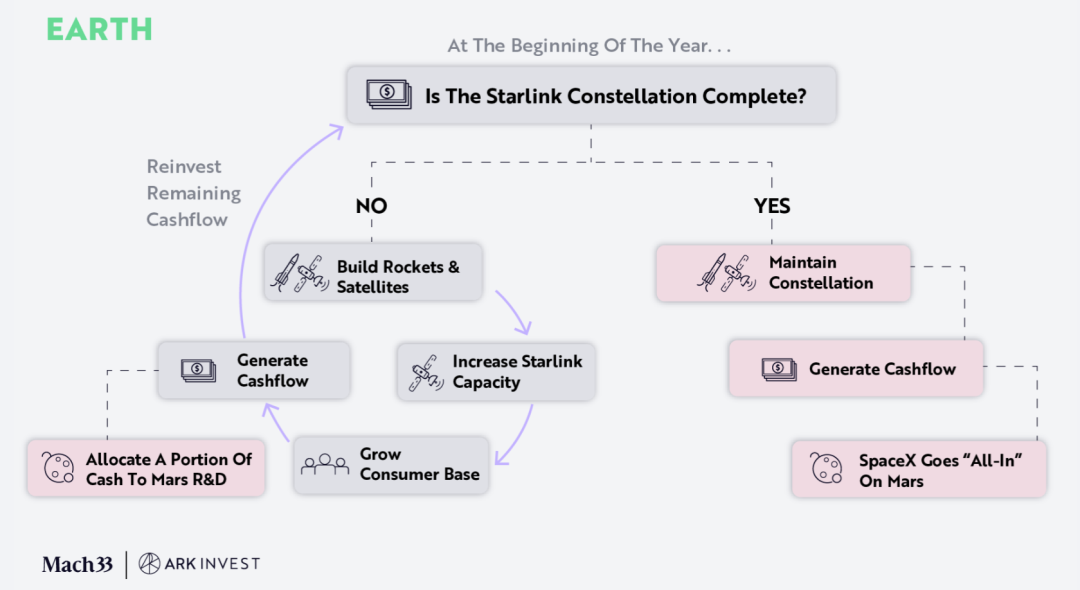Click the planet icon in Mars R&D box
The width and height of the screenshot is (1080, 590).
tap(58, 468)
